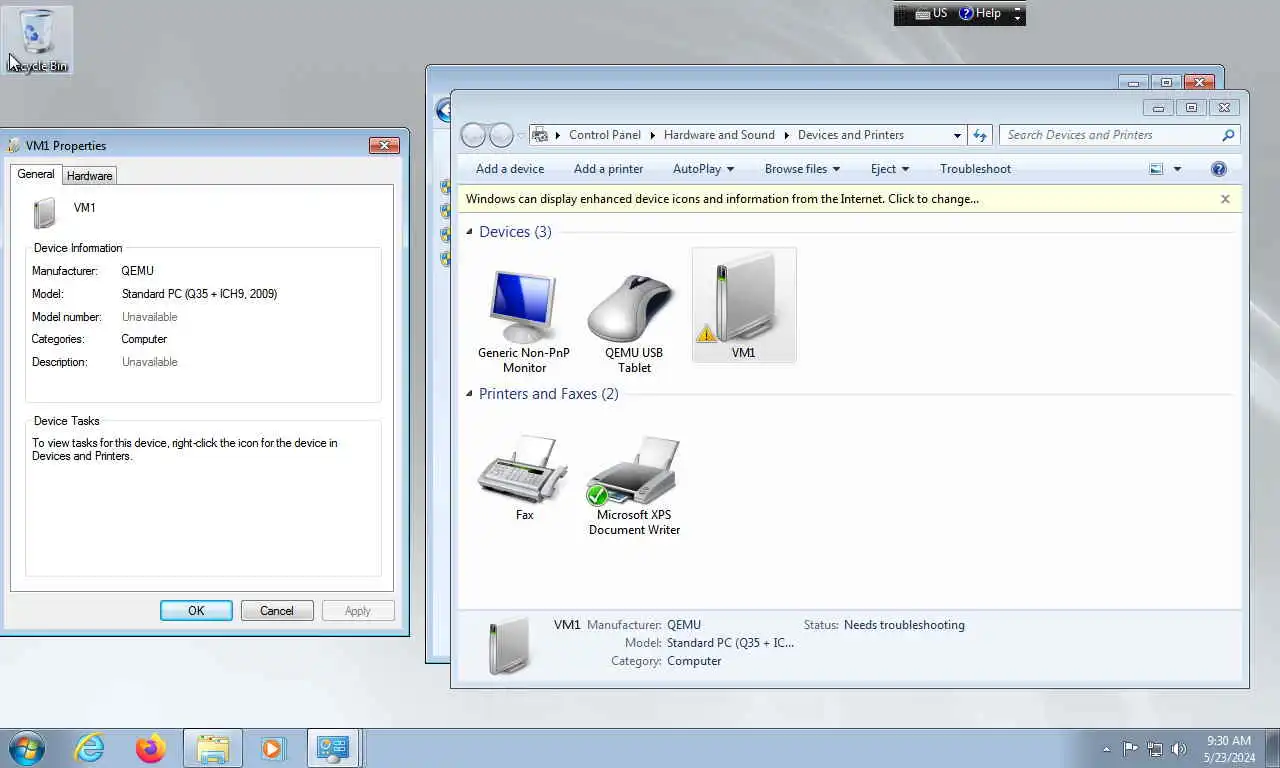
Task: Click the network tray icon
Action: [1154, 748]
